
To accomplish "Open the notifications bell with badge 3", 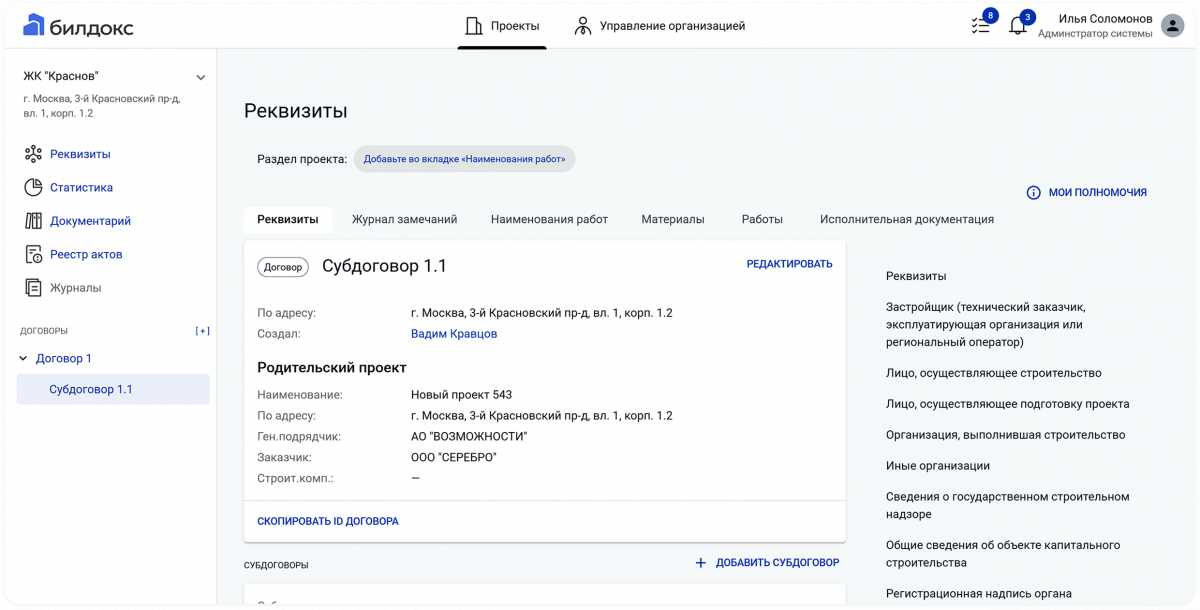I will pyautogui.click(x=1017, y=22).
